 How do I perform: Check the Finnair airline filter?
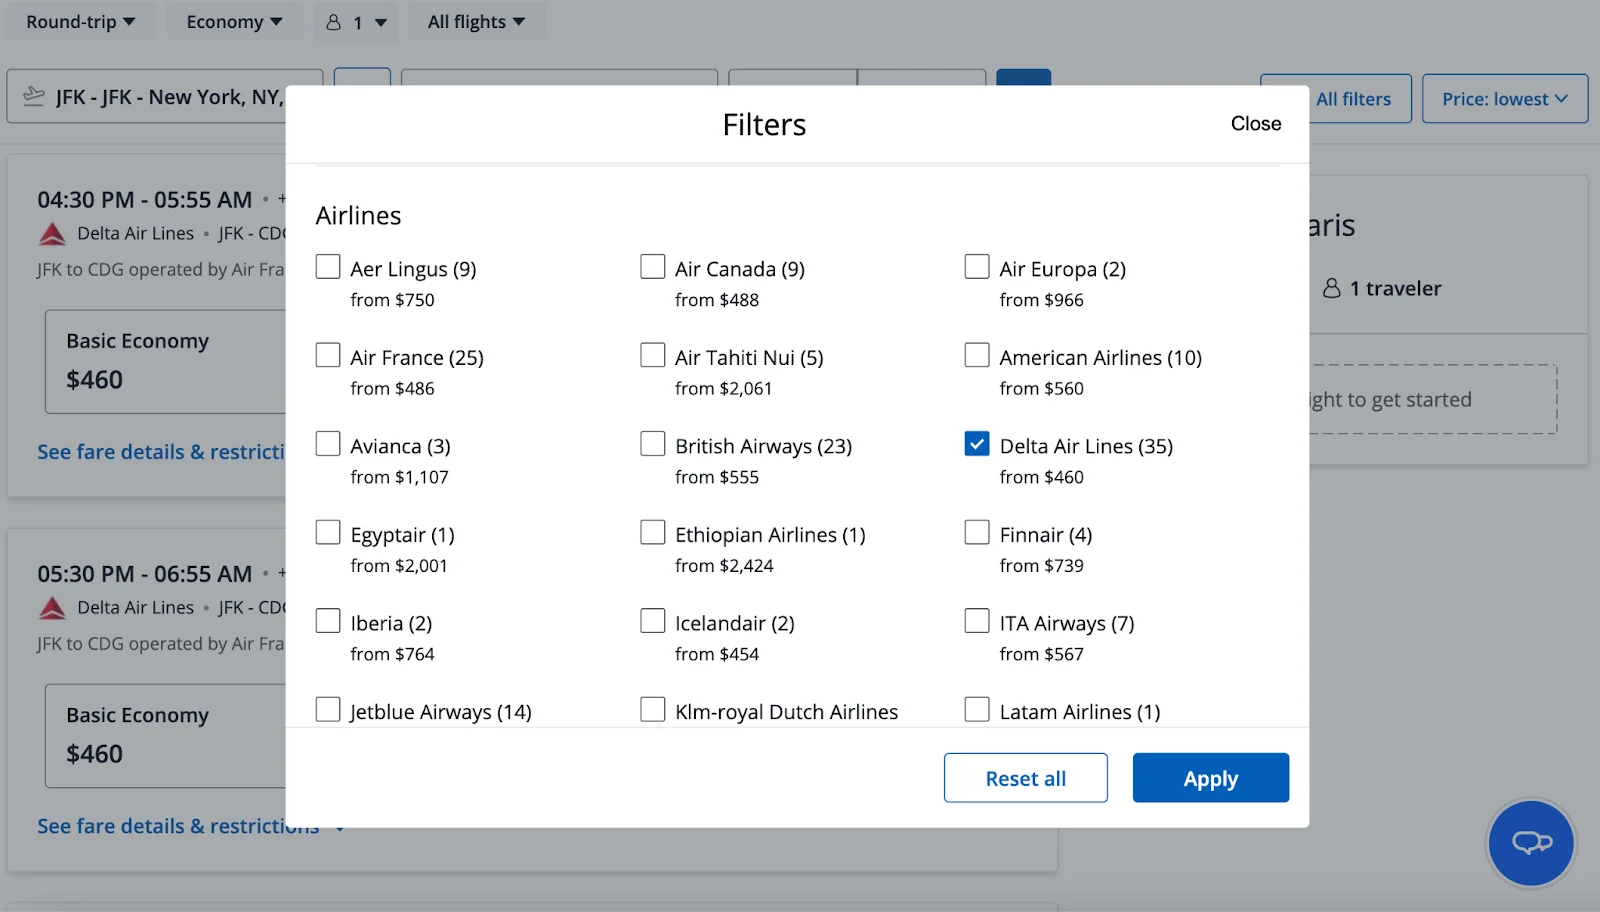[x=977, y=532]
